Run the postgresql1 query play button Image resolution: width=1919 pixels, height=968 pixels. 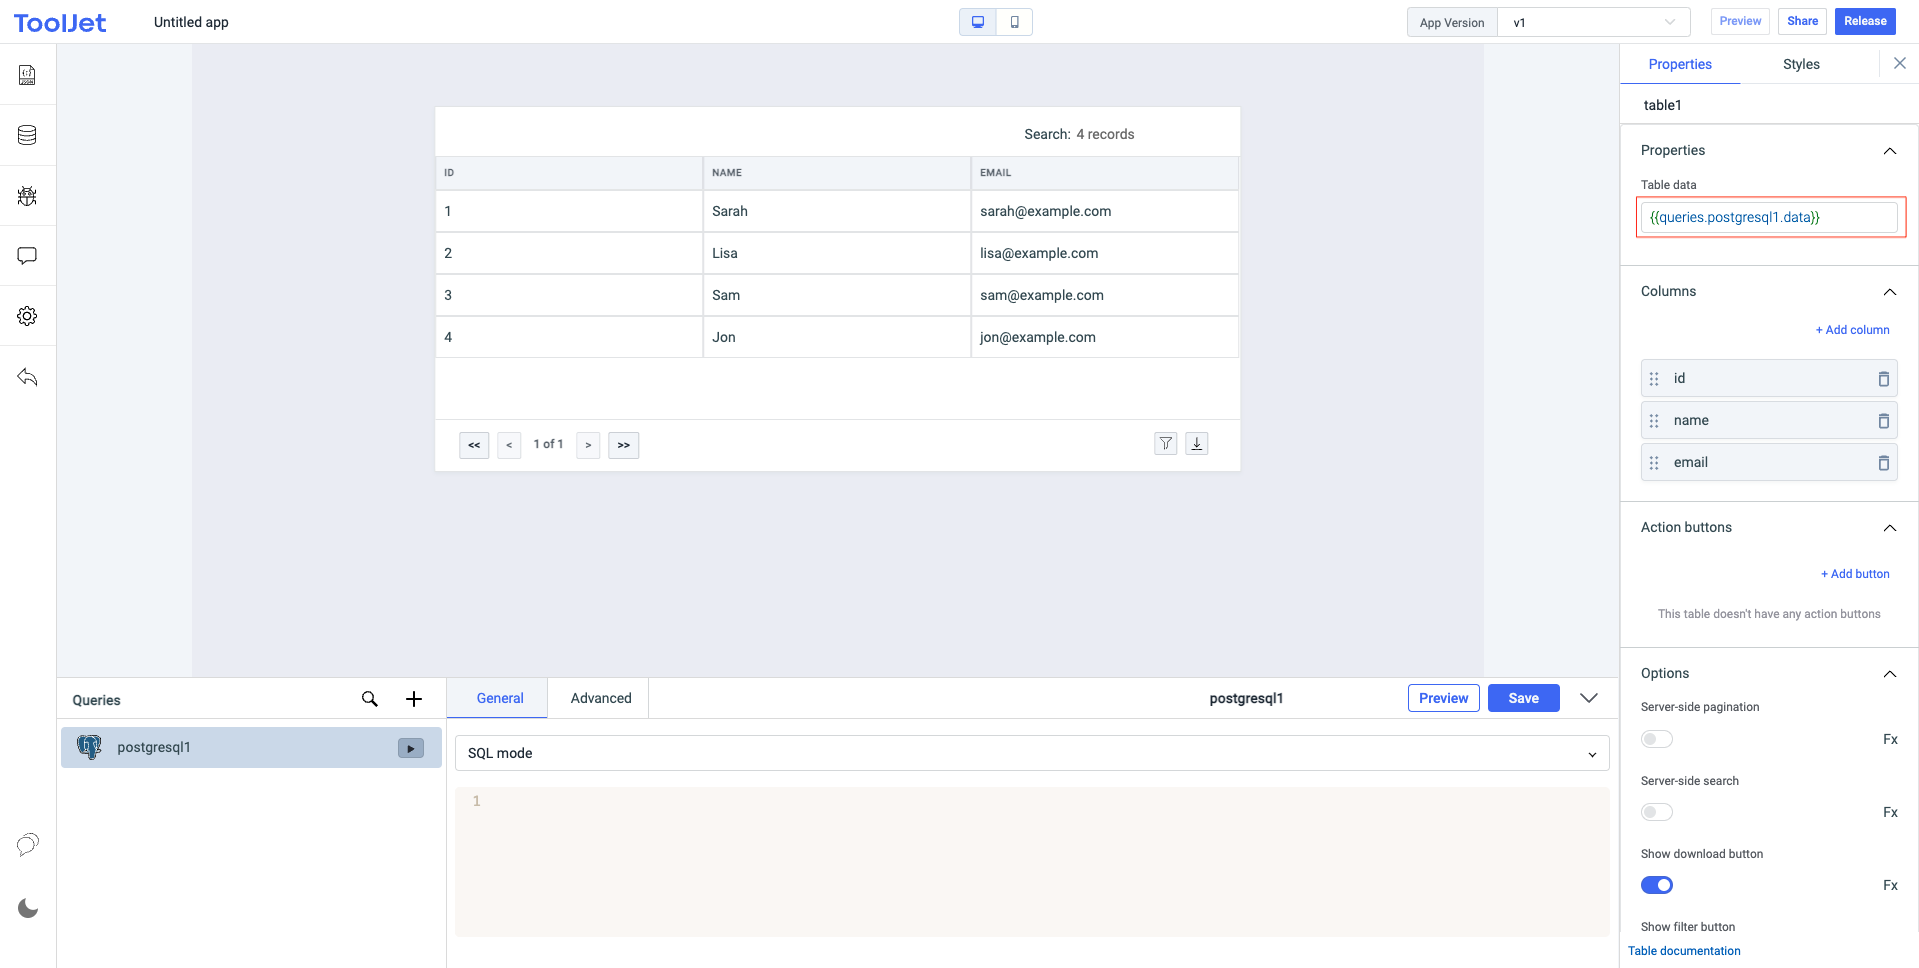pyautogui.click(x=410, y=748)
